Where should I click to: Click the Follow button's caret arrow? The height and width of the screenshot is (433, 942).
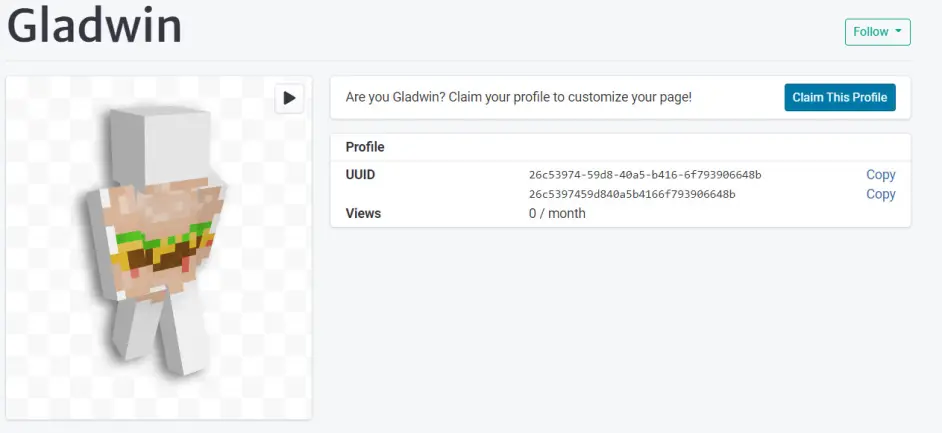pyautogui.click(x=898, y=32)
